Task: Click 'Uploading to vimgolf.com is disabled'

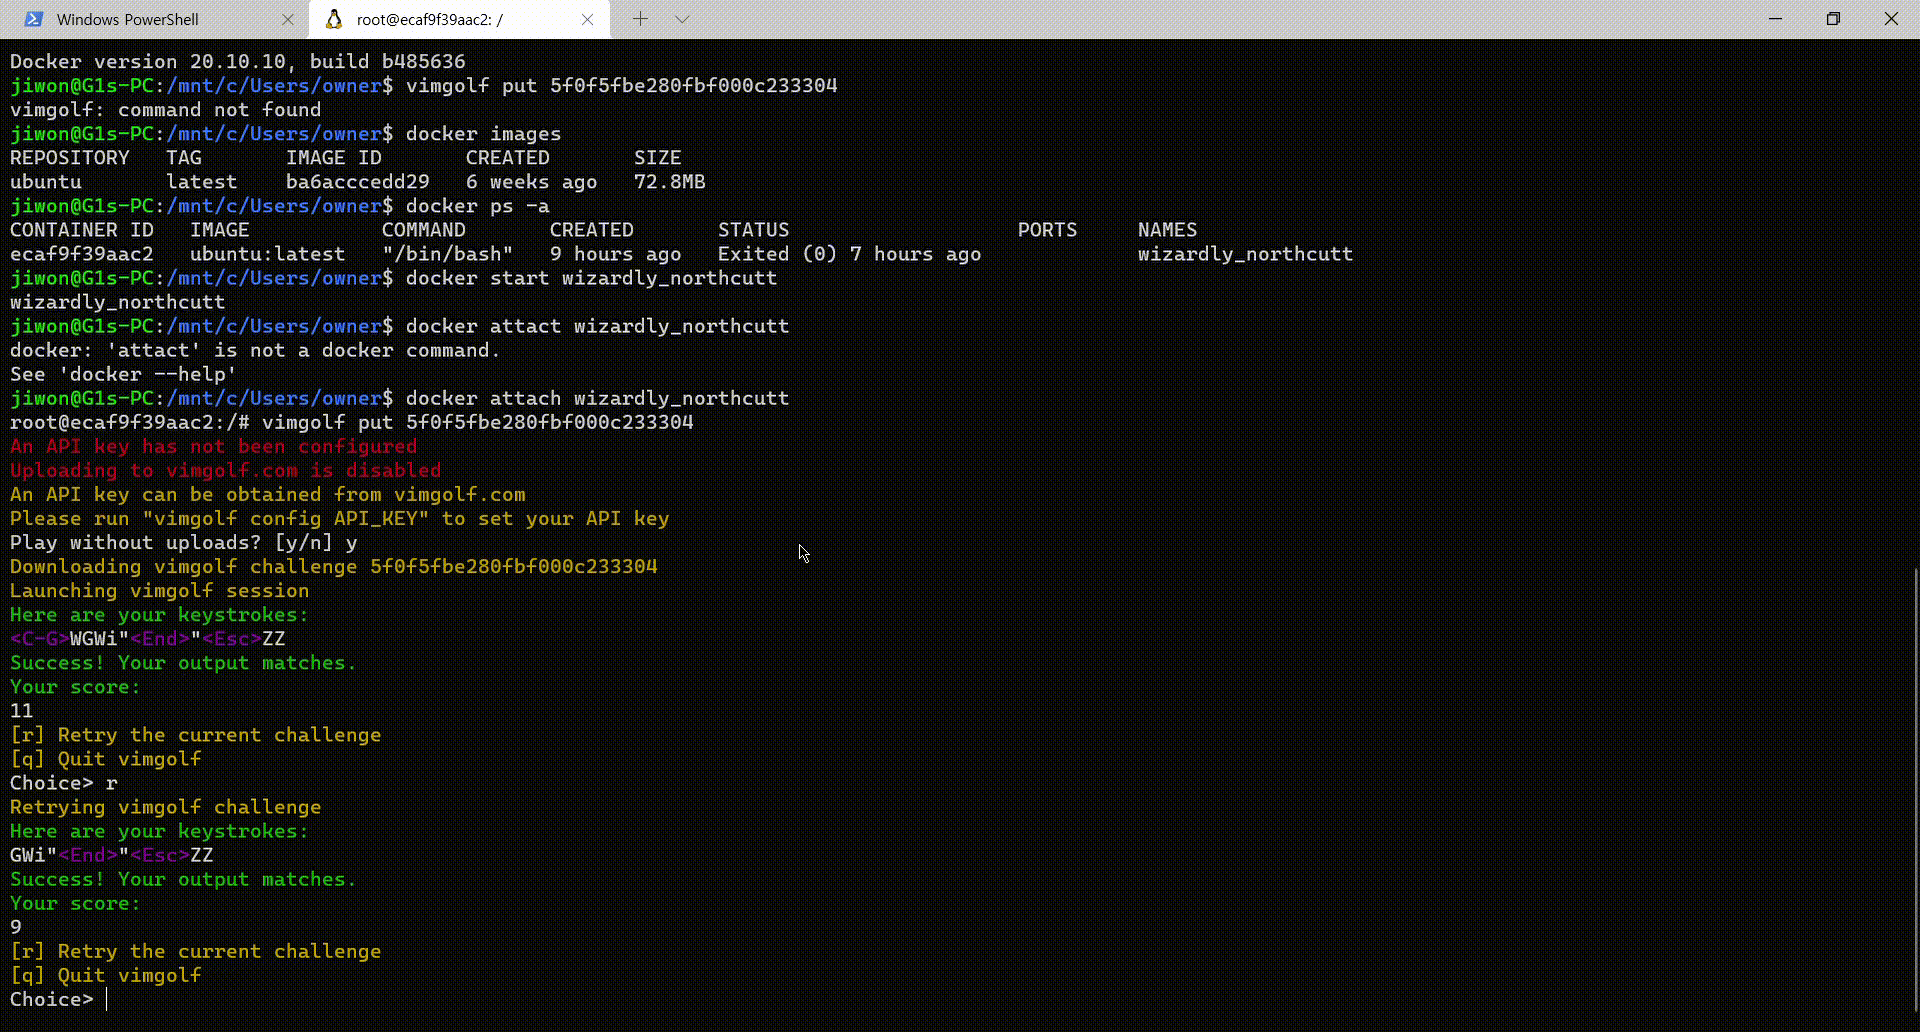Action: tap(226, 470)
